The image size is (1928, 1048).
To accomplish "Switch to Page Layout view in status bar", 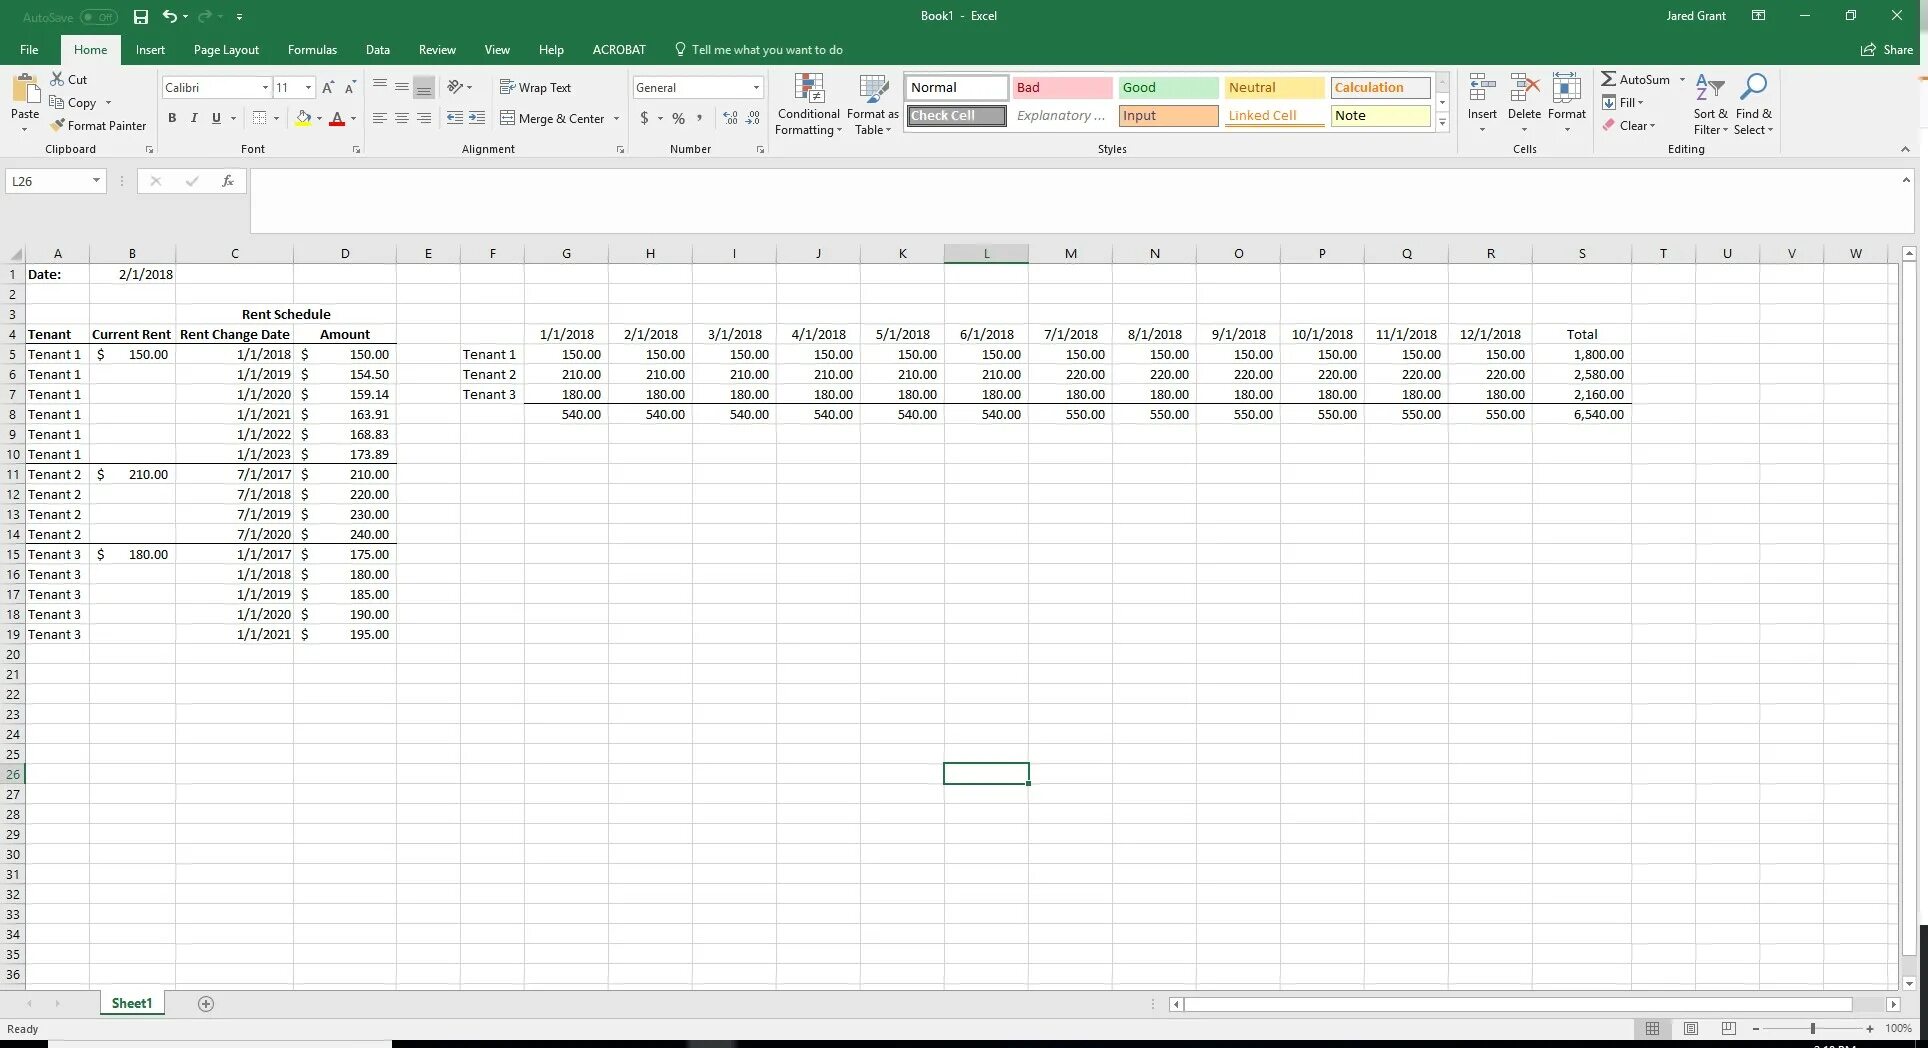I will point(1691,1028).
